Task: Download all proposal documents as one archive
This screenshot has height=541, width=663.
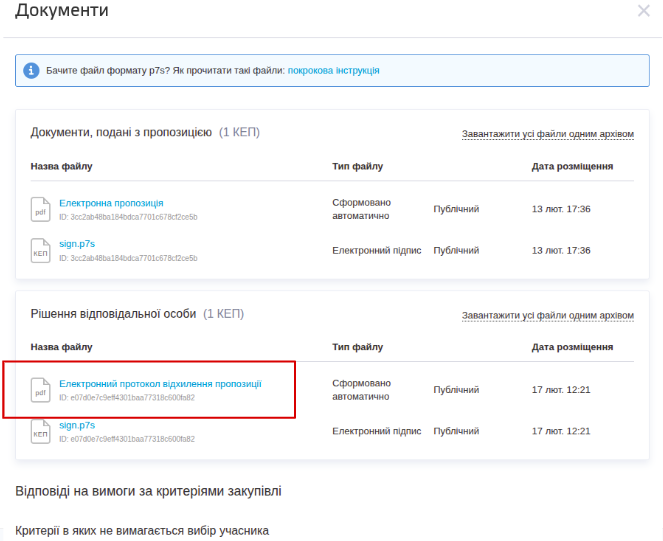Action: [547, 133]
